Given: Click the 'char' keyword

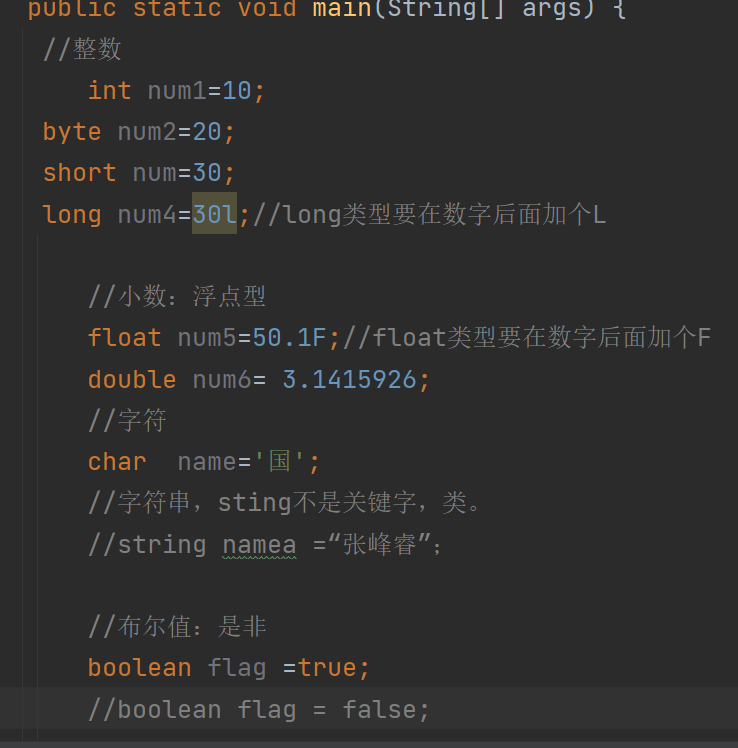Looking at the screenshot, I should click(117, 461).
